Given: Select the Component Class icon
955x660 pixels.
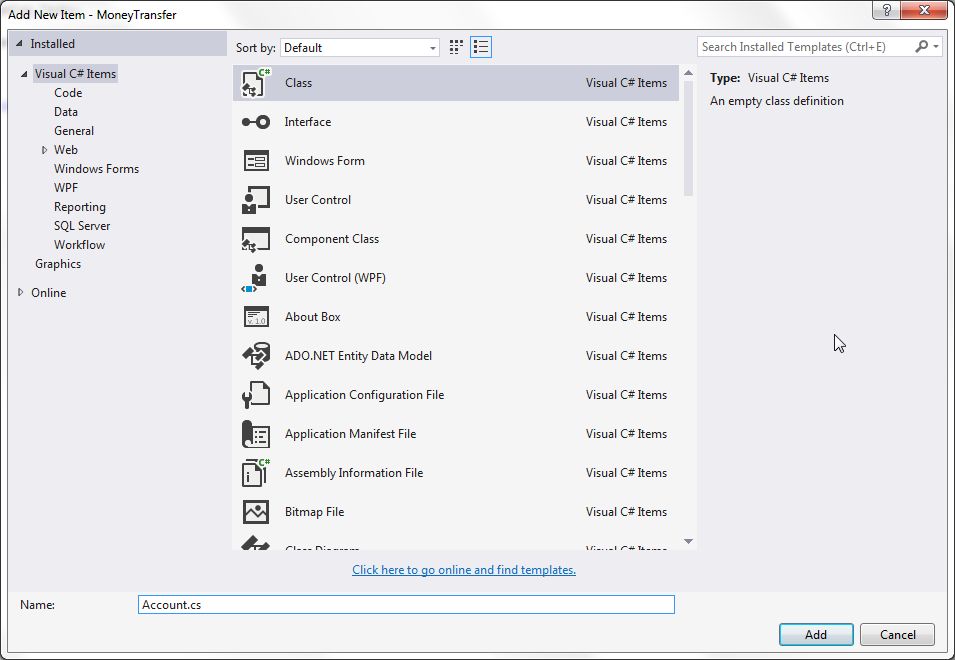Looking at the screenshot, I should tap(256, 239).
